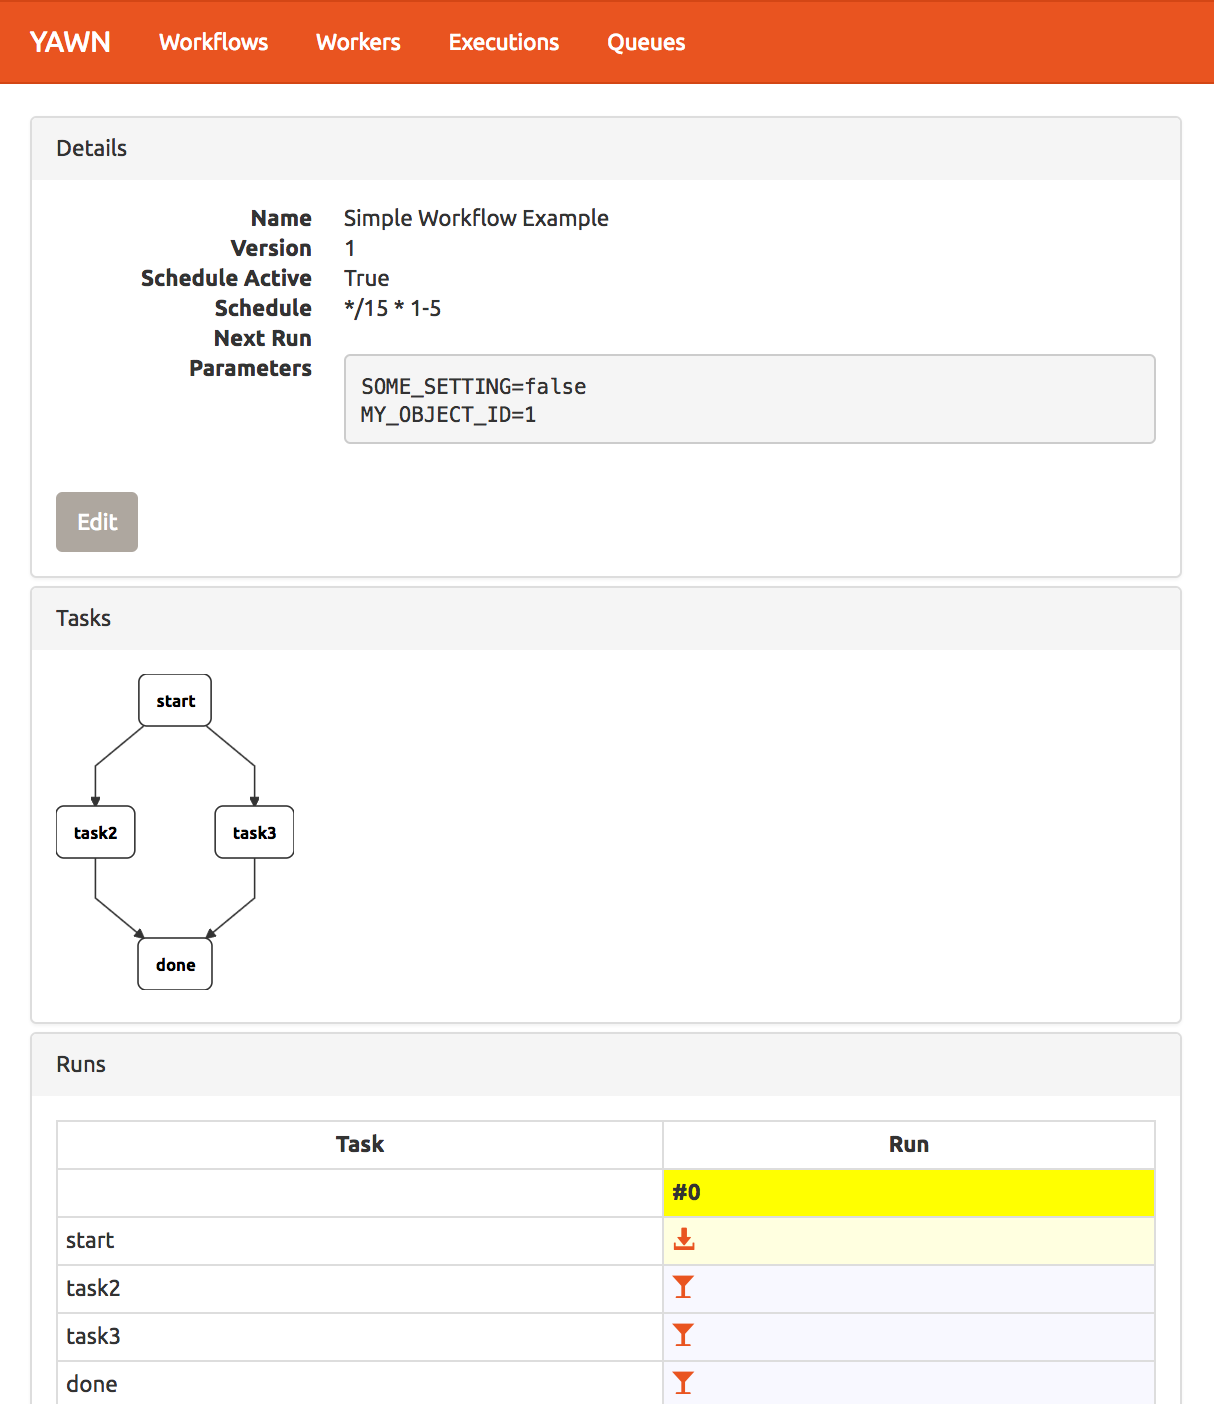This screenshot has width=1214, height=1404.
Task: Click the 'done' task row label
Action: (92, 1384)
